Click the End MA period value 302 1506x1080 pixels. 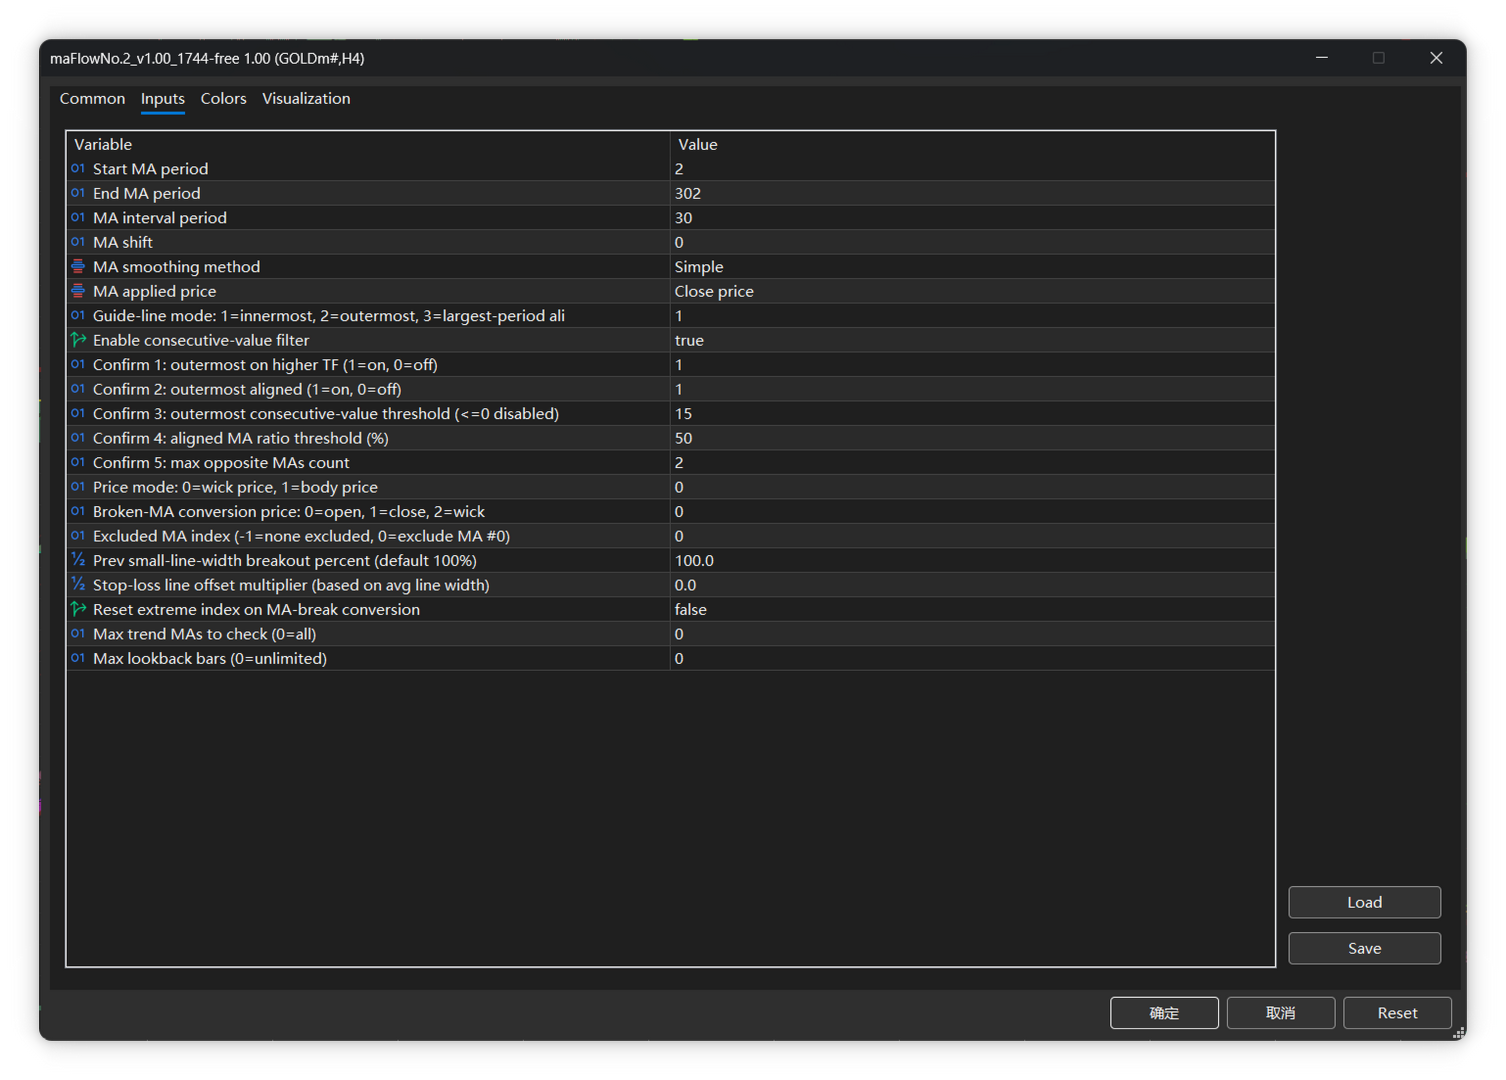click(x=972, y=193)
